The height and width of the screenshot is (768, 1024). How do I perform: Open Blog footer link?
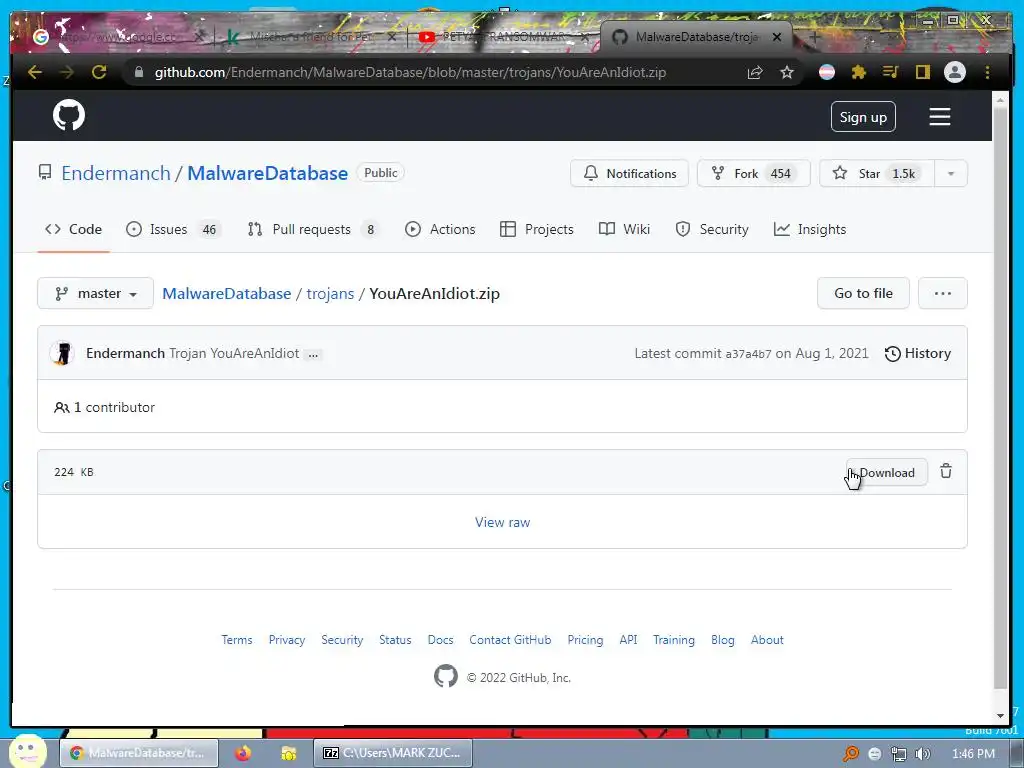pyautogui.click(x=722, y=640)
